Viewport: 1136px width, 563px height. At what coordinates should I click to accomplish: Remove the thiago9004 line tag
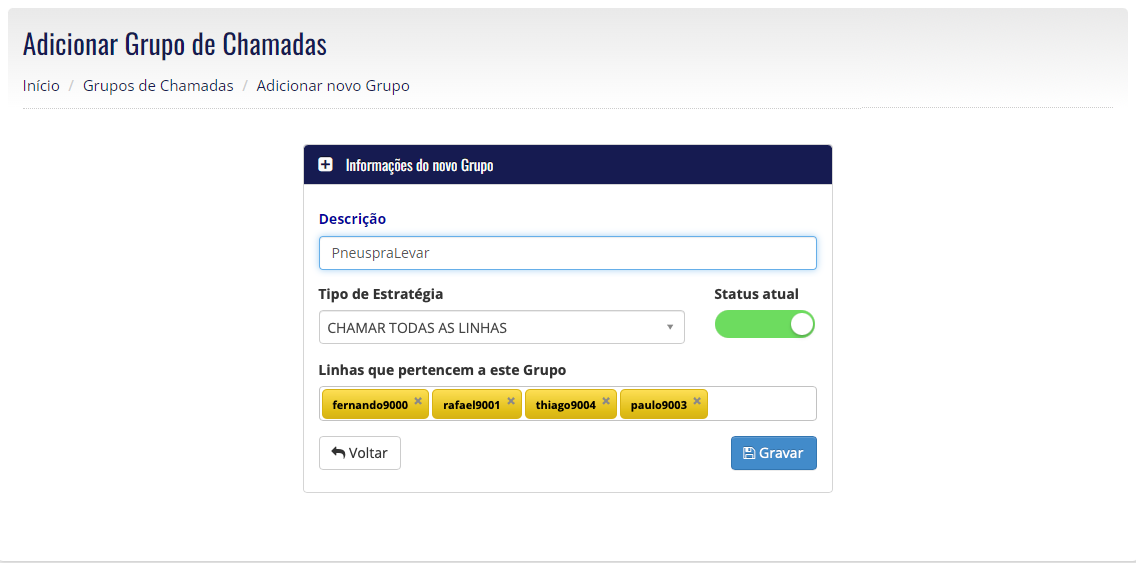[606, 401]
